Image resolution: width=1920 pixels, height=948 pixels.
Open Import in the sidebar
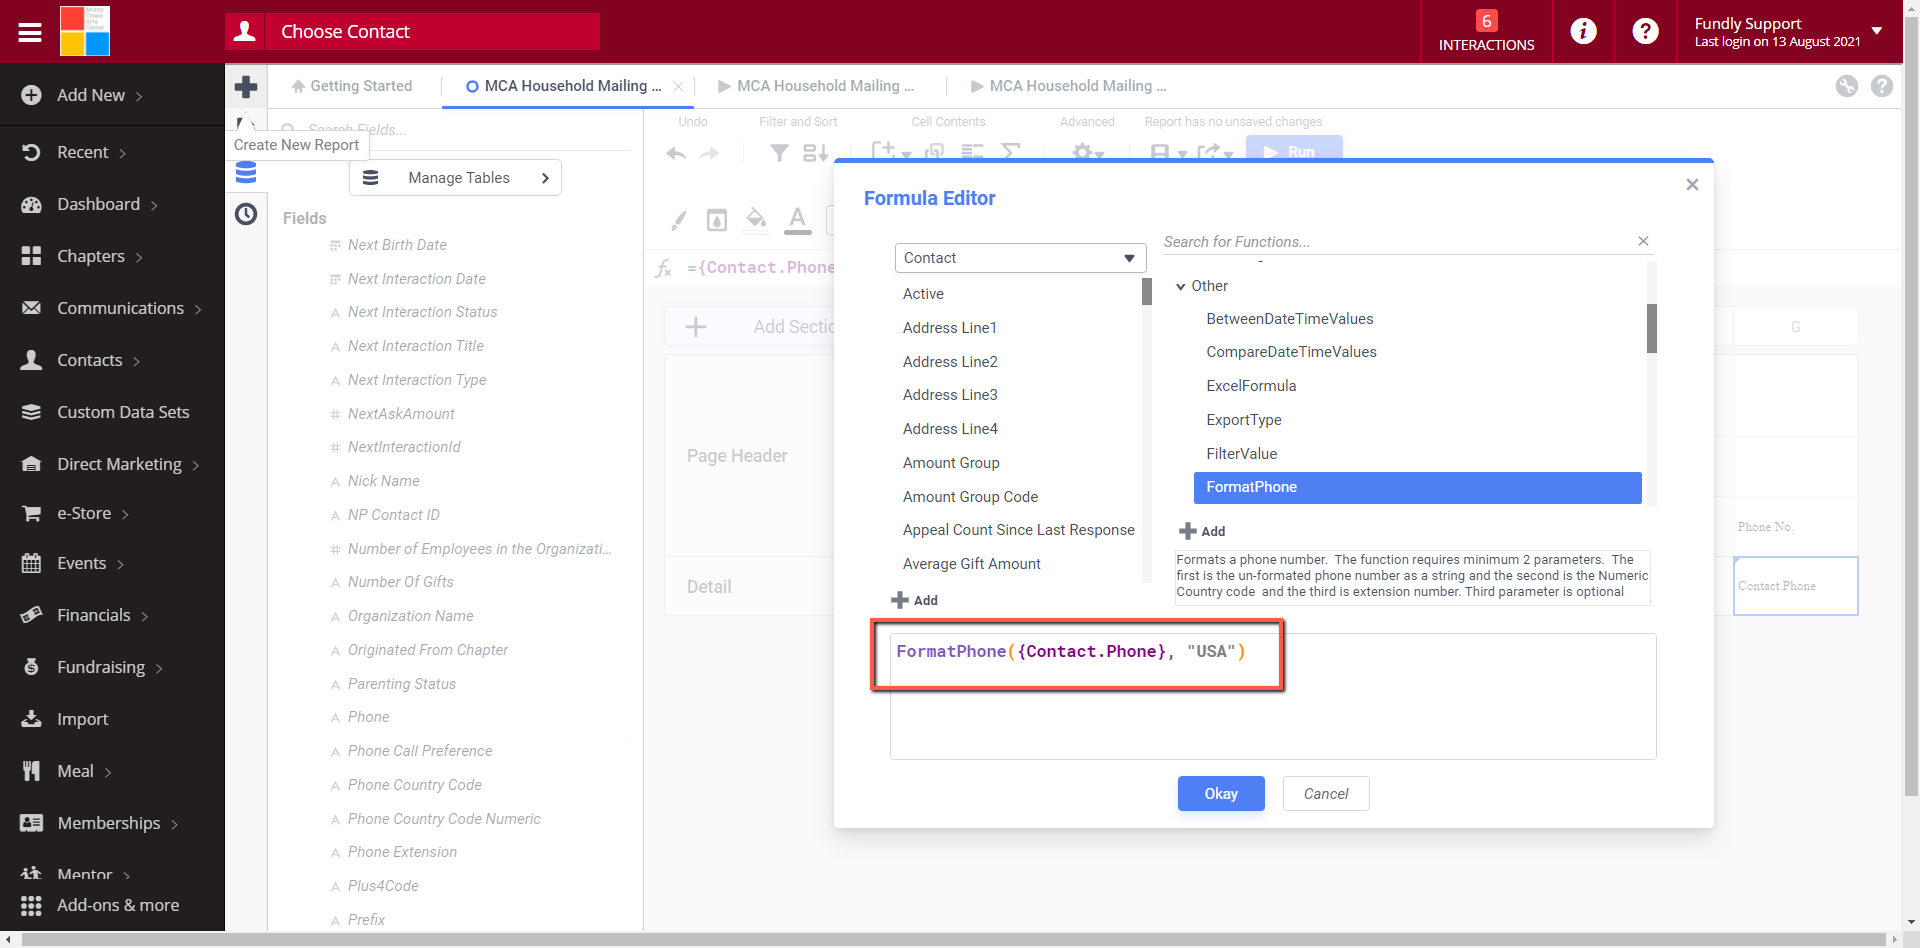point(112,719)
